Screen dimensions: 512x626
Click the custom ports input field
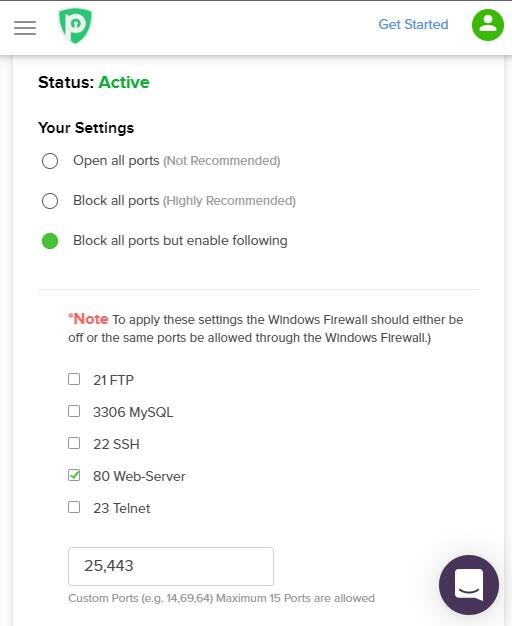[x=171, y=566]
